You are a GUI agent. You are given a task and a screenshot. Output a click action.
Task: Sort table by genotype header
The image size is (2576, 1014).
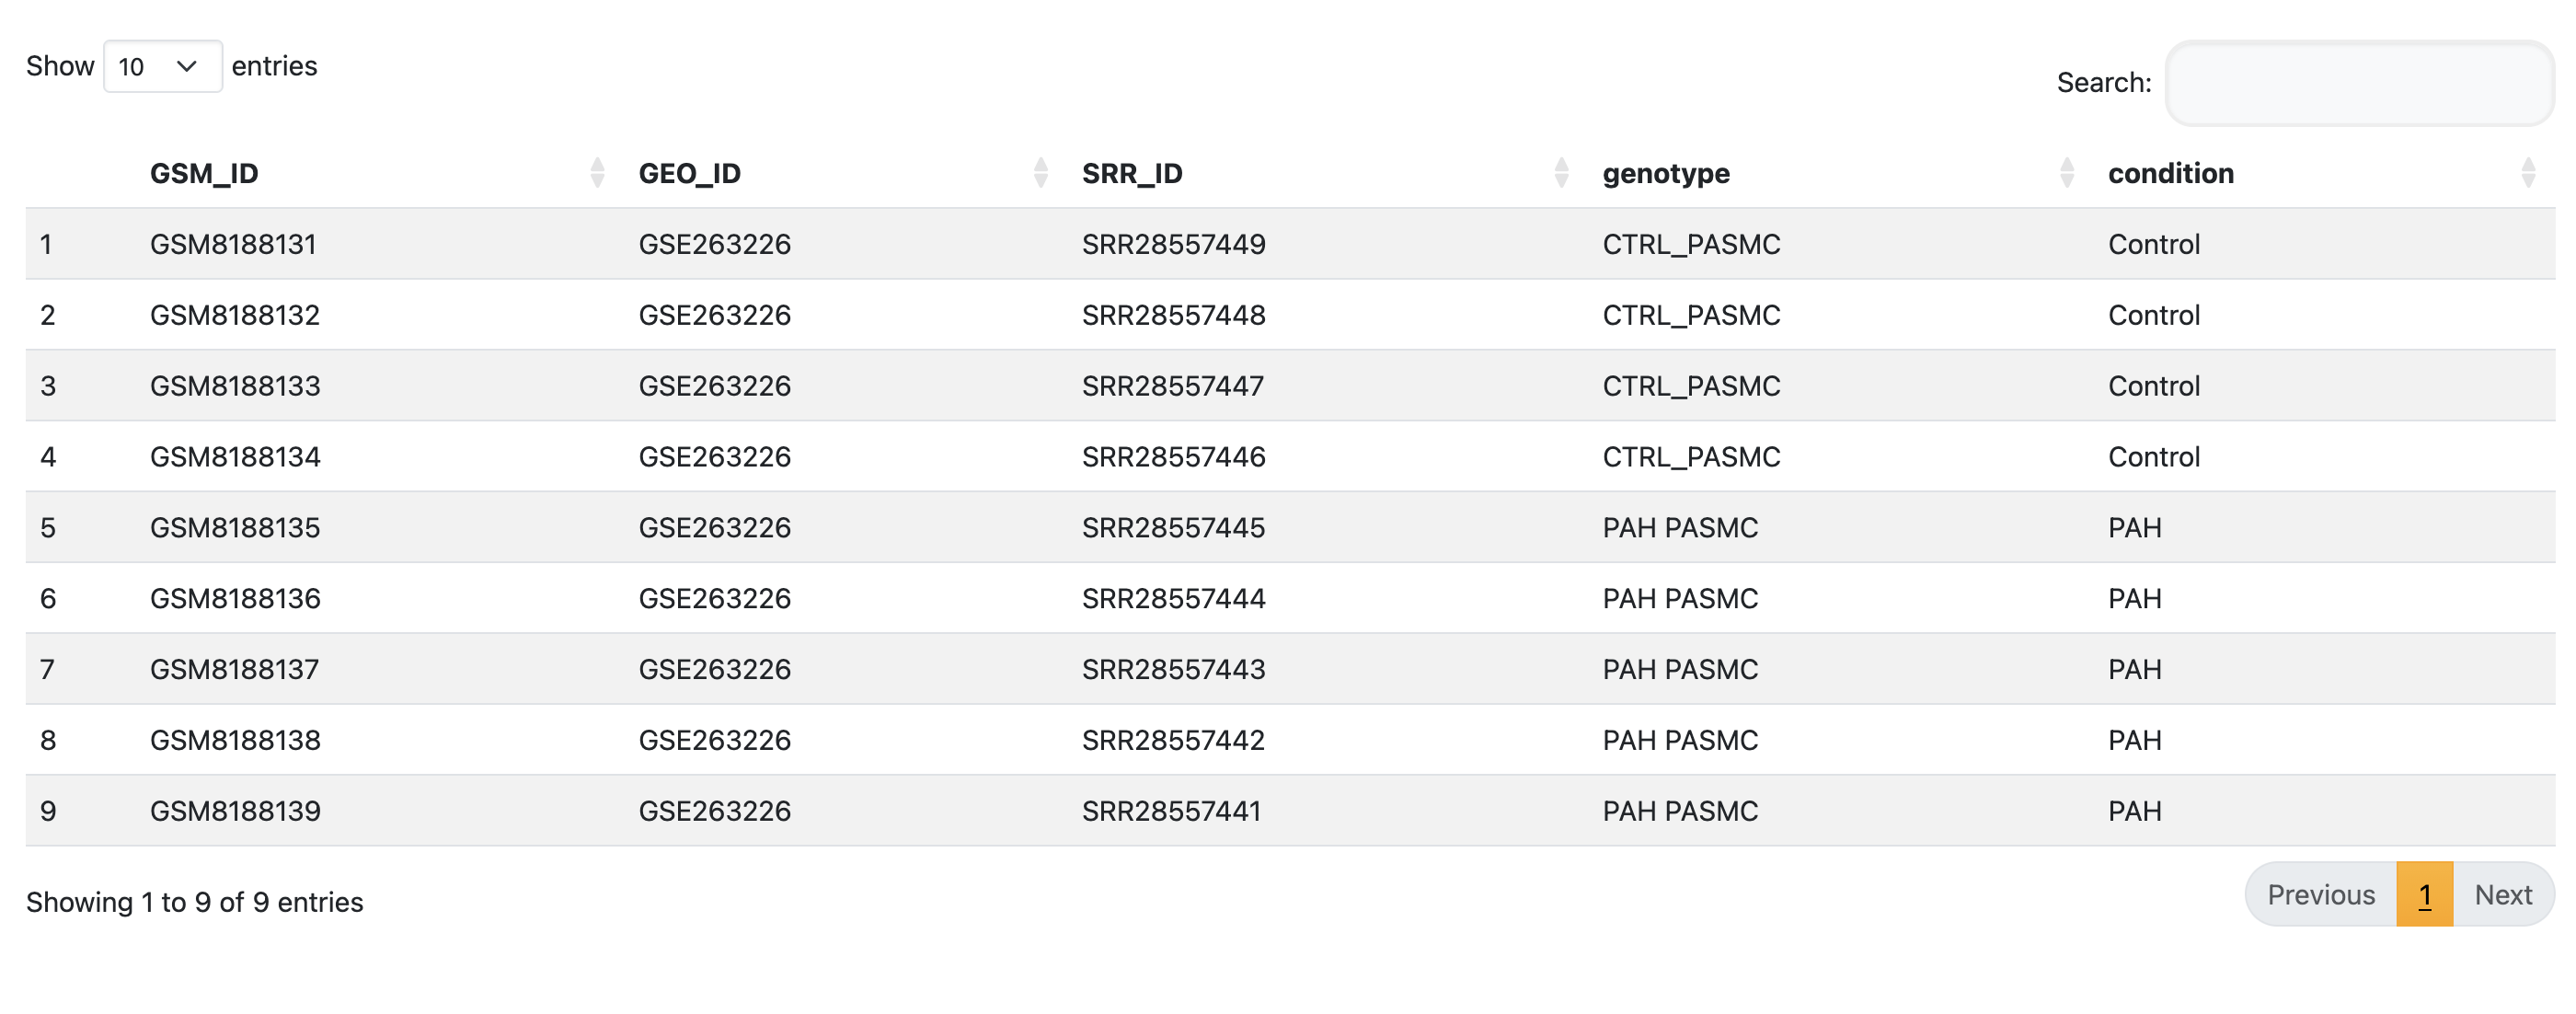pyautogui.click(x=1666, y=173)
